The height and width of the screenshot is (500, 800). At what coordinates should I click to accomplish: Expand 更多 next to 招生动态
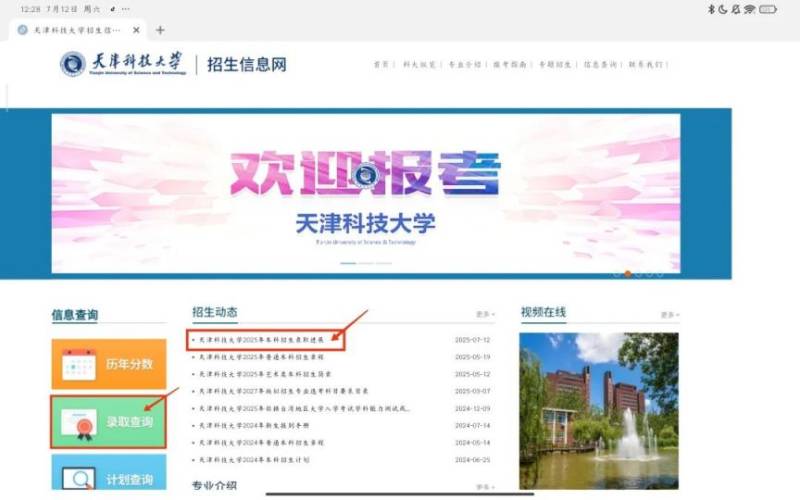point(485,315)
